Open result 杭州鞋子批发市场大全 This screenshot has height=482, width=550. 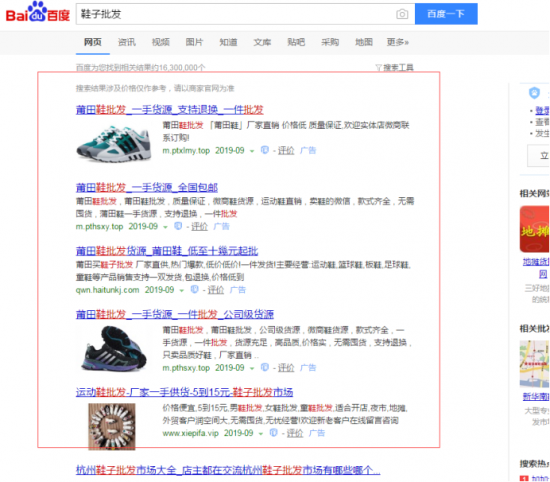(x=228, y=470)
